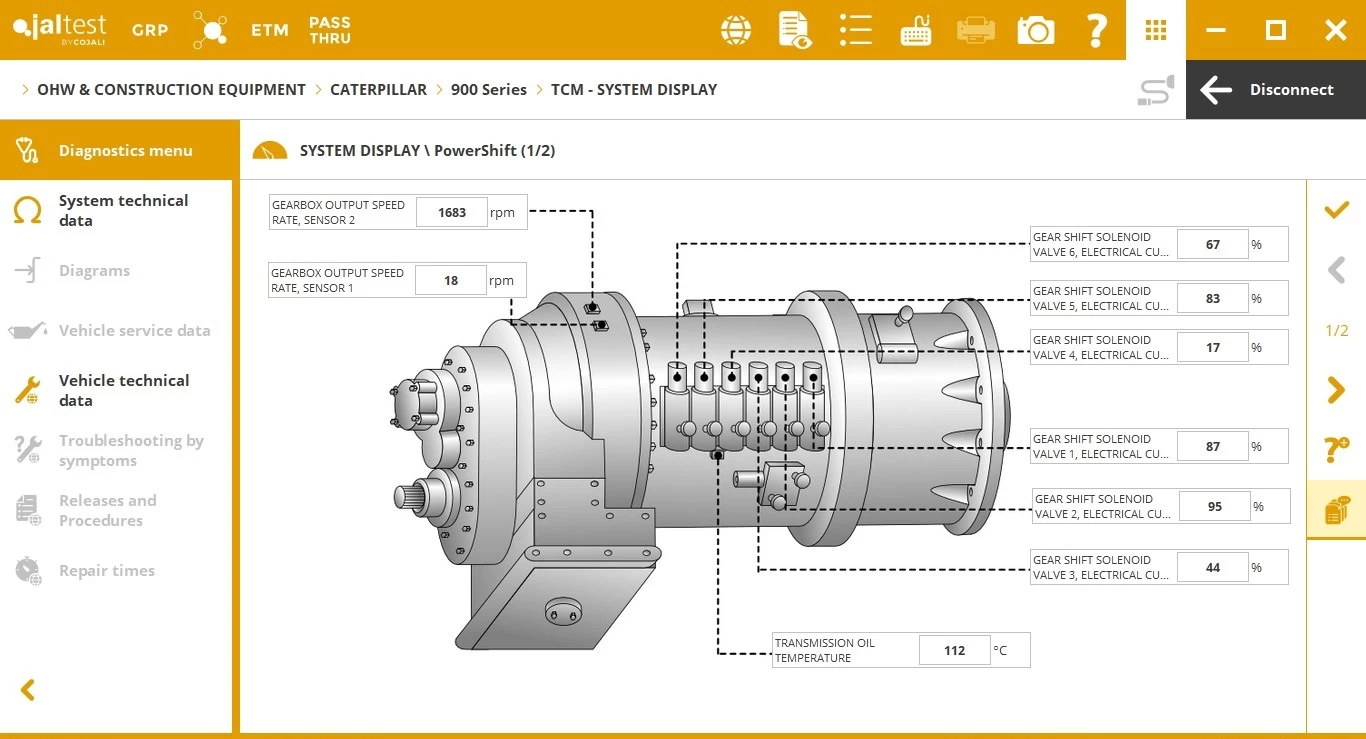Click the clipboard notes icon on right sidebar
This screenshot has width=1366, height=739.
click(x=1336, y=511)
